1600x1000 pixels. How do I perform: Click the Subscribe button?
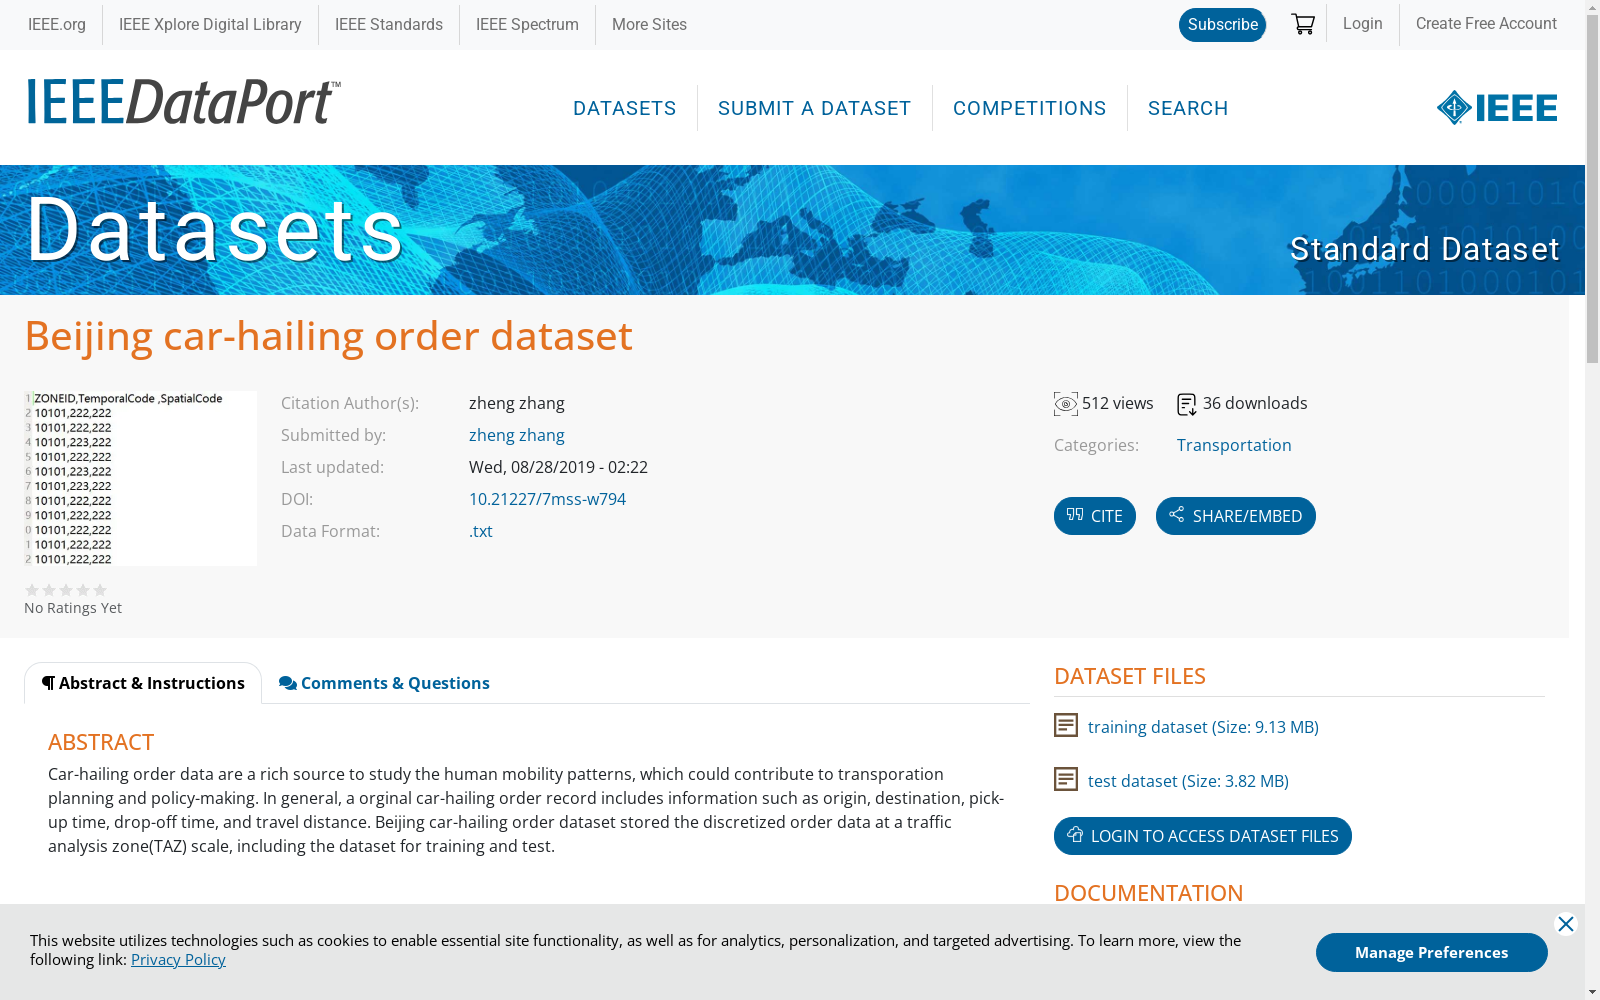point(1222,25)
